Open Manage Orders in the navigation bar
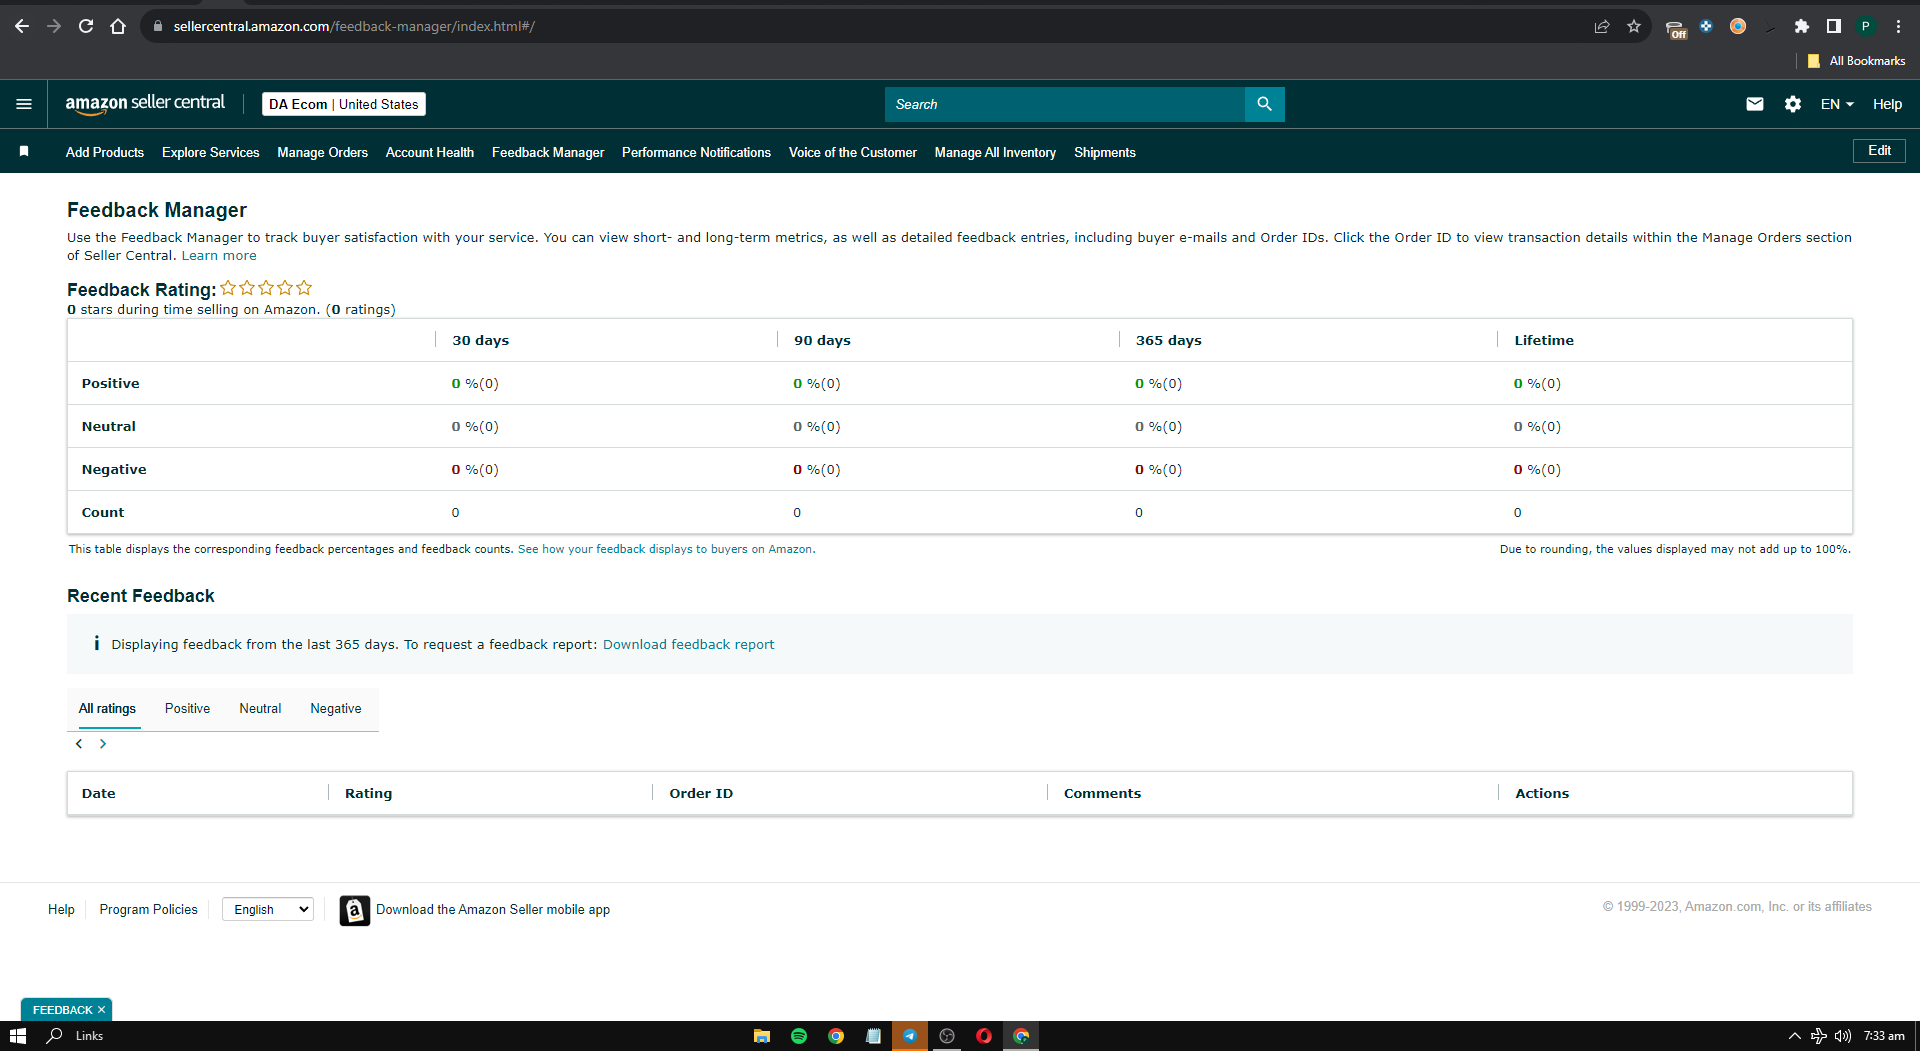The height and width of the screenshot is (1051, 1920). 322,152
